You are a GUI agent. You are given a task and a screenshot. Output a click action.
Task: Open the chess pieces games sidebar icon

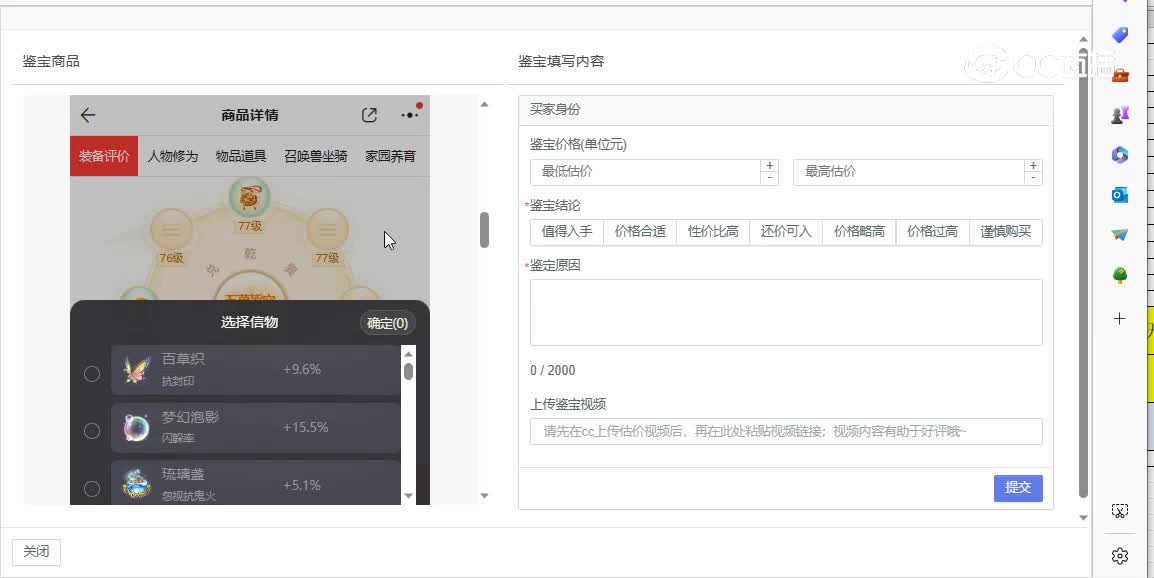tap(1119, 115)
